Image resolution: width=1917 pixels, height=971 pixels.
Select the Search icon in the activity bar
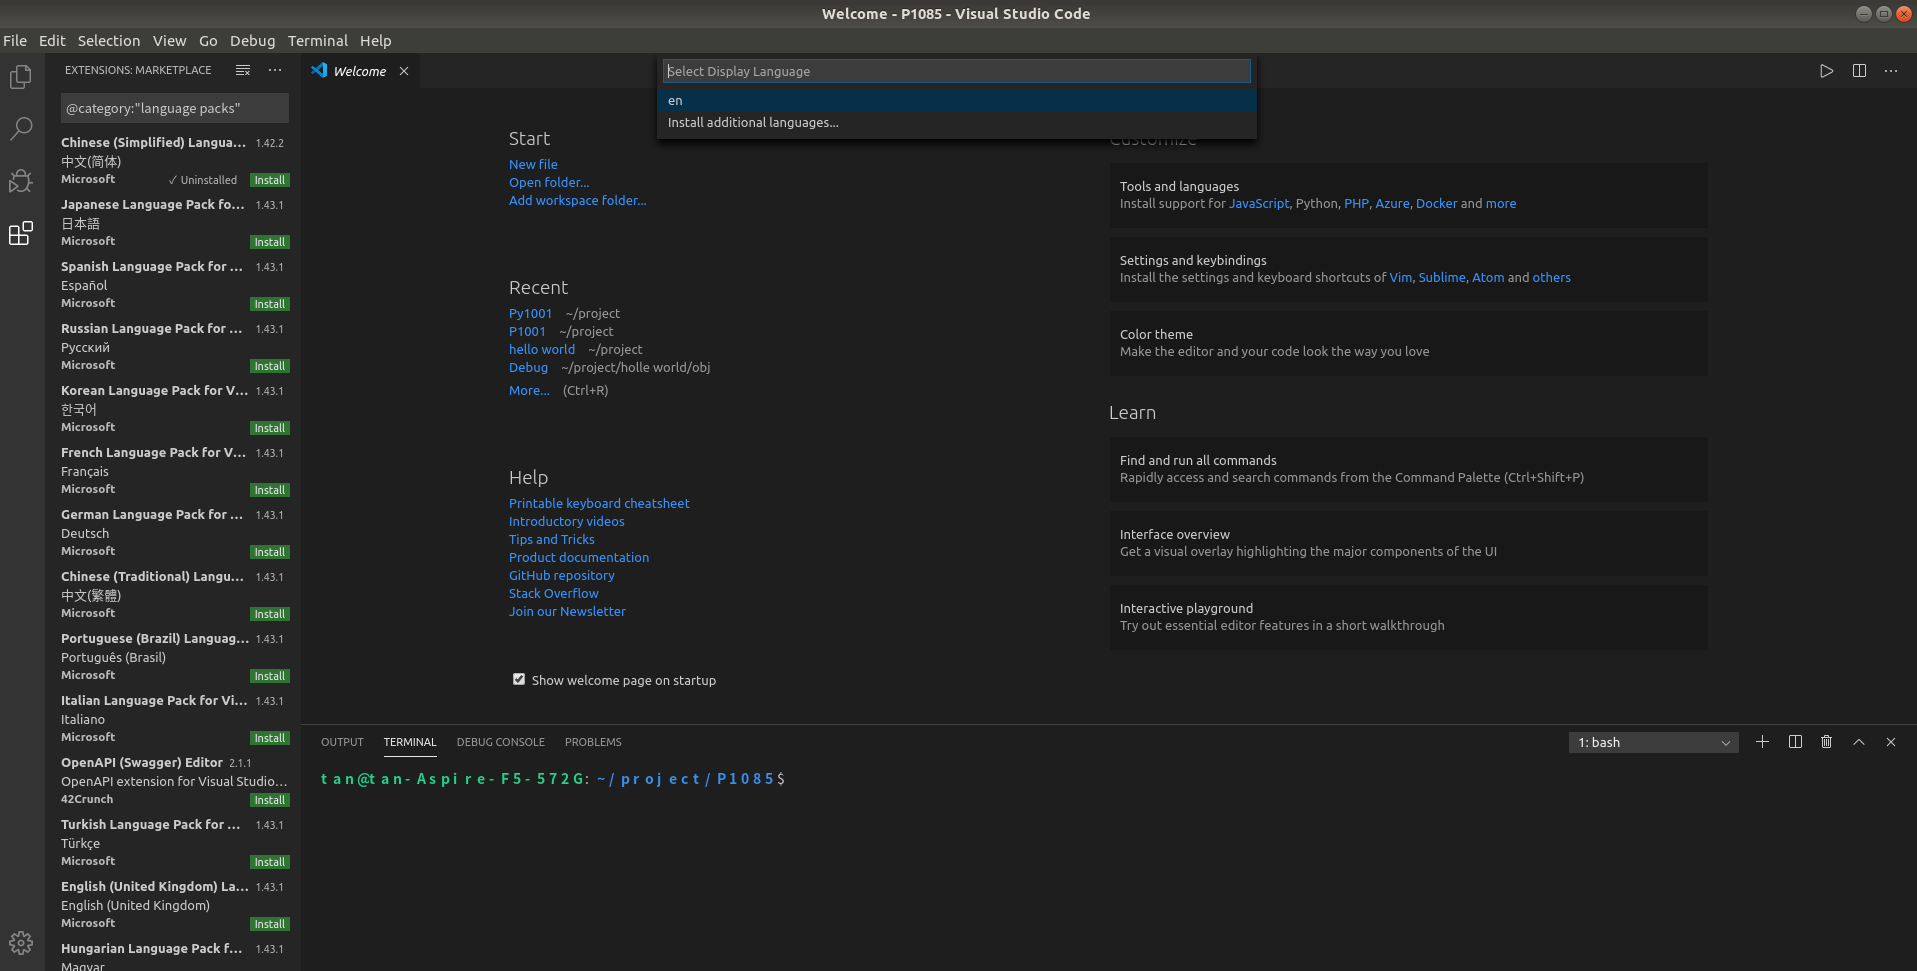pyautogui.click(x=20, y=128)
